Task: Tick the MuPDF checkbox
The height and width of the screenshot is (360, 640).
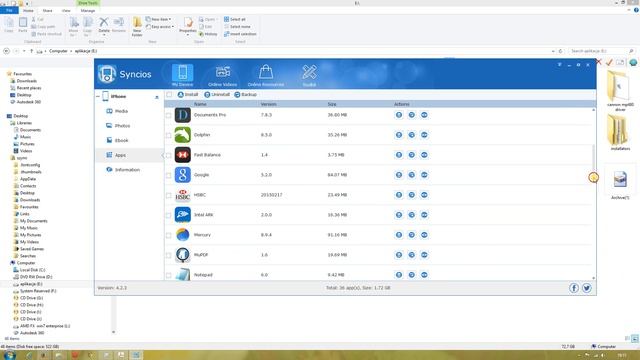Action: pos(169,256)
